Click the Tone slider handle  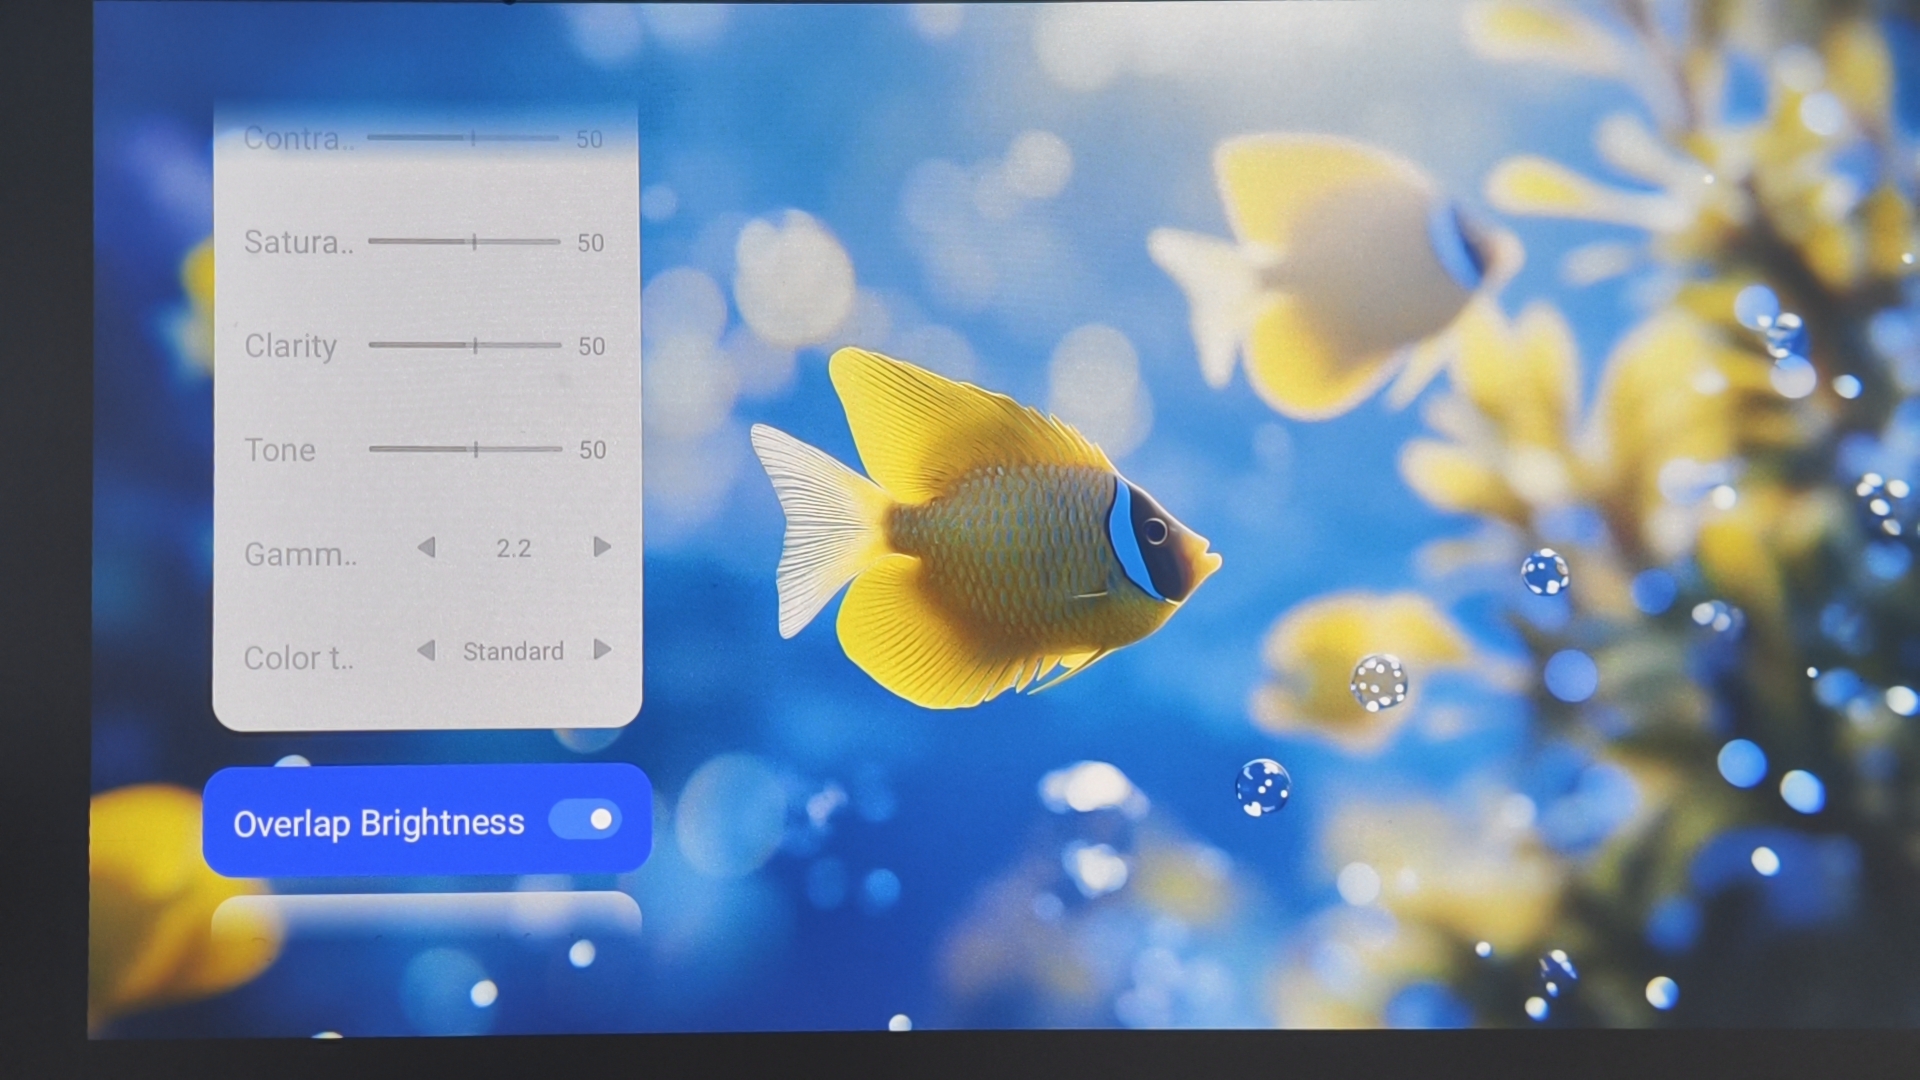476,449
